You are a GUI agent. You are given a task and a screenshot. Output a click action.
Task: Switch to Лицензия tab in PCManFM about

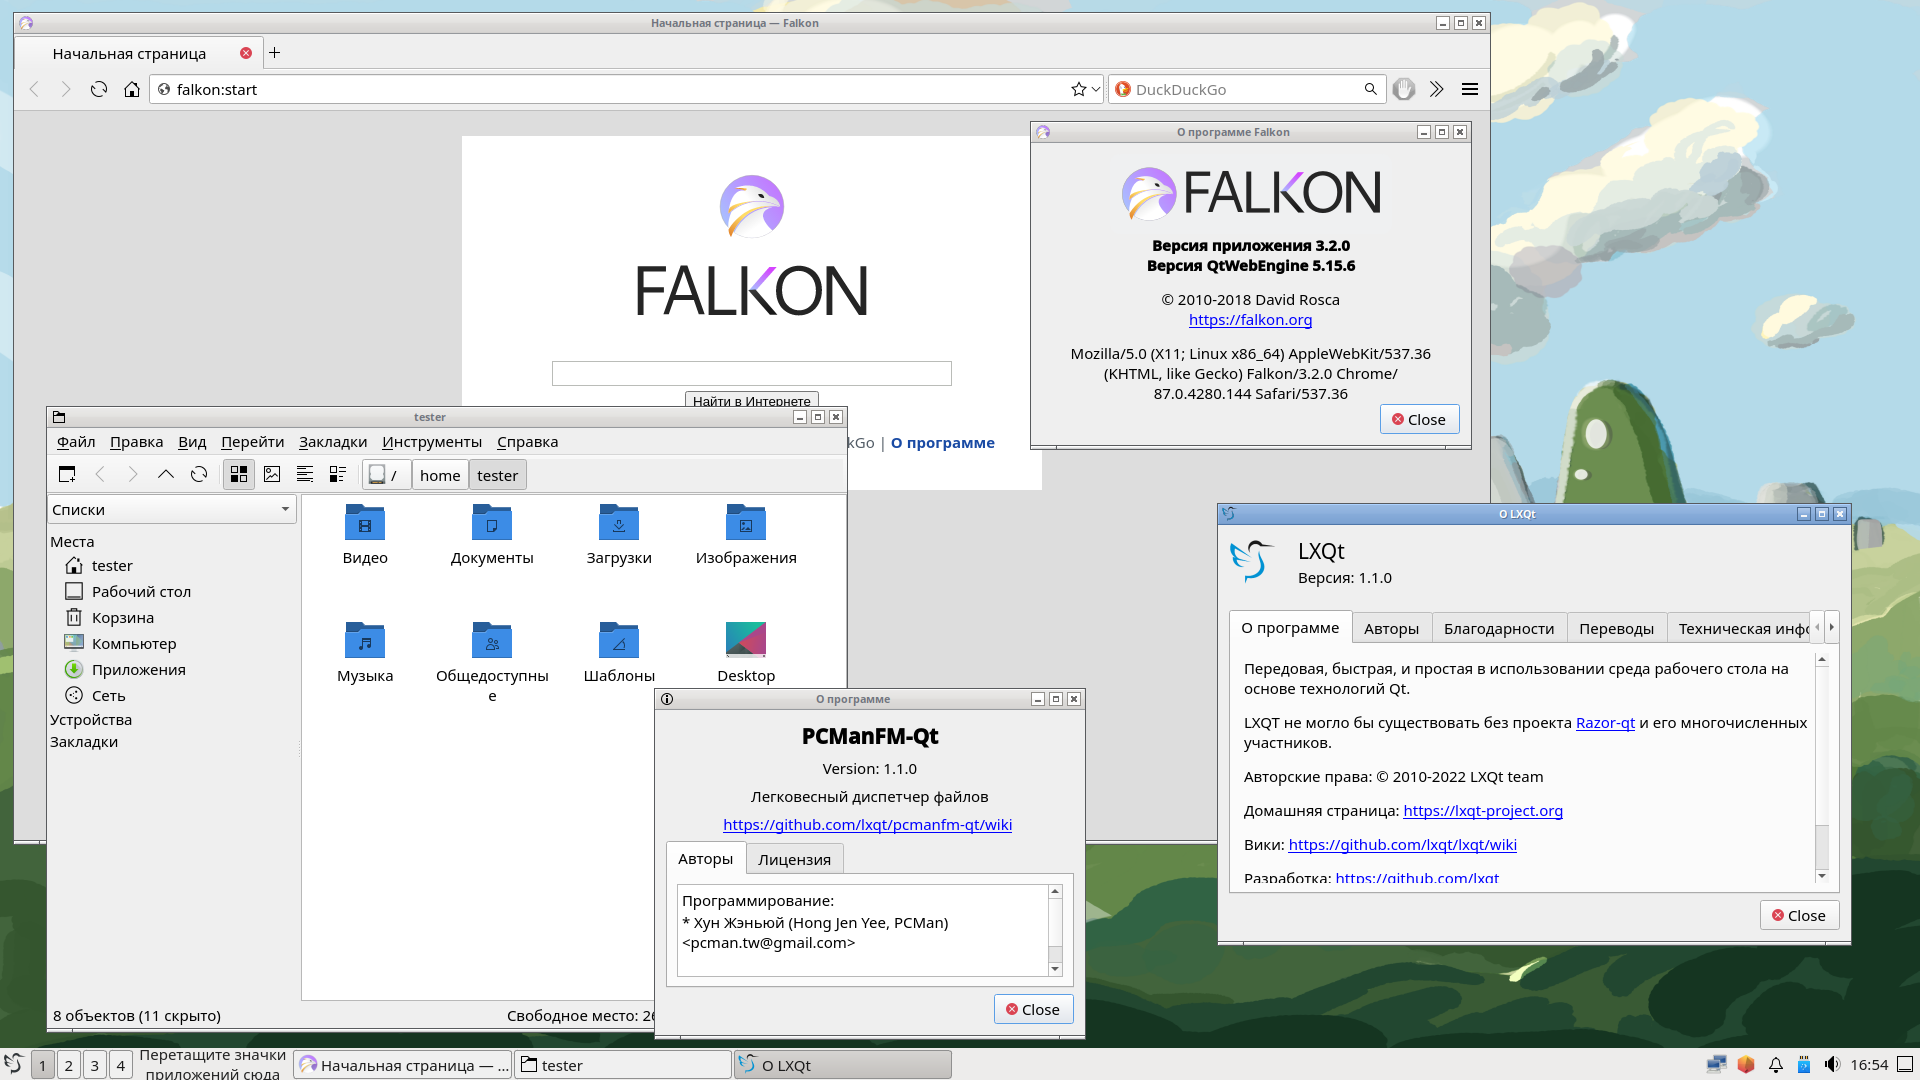[794, 859]
